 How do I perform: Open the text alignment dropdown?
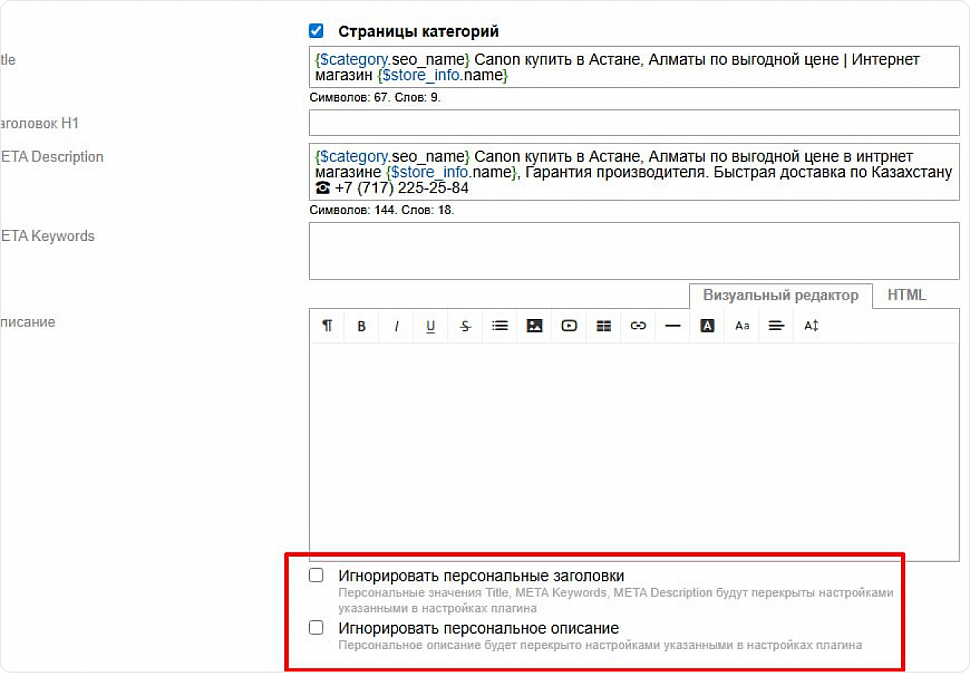776,326
